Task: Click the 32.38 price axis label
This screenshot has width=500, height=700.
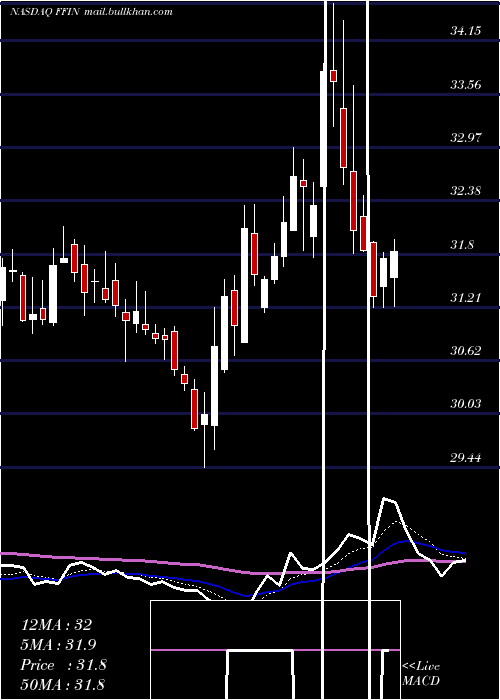Action: pyautogui.click(x=466, y=191)
